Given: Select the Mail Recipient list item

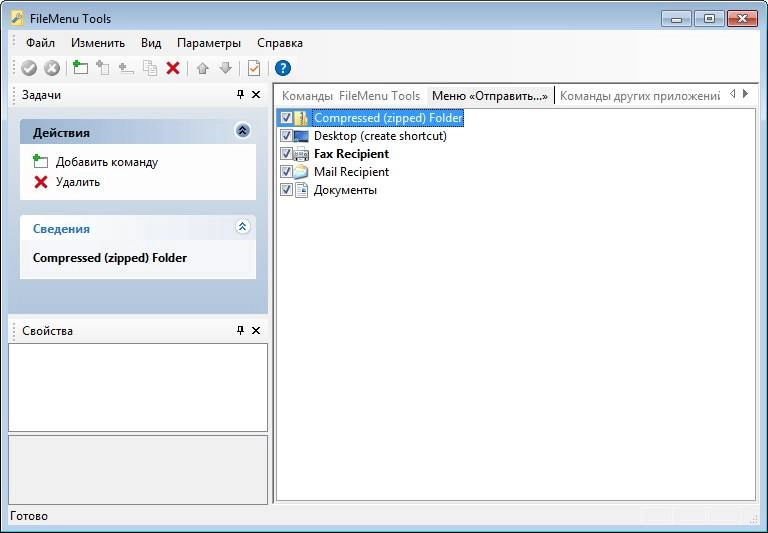Looking at the screenshot, I should tap(351, 172).
